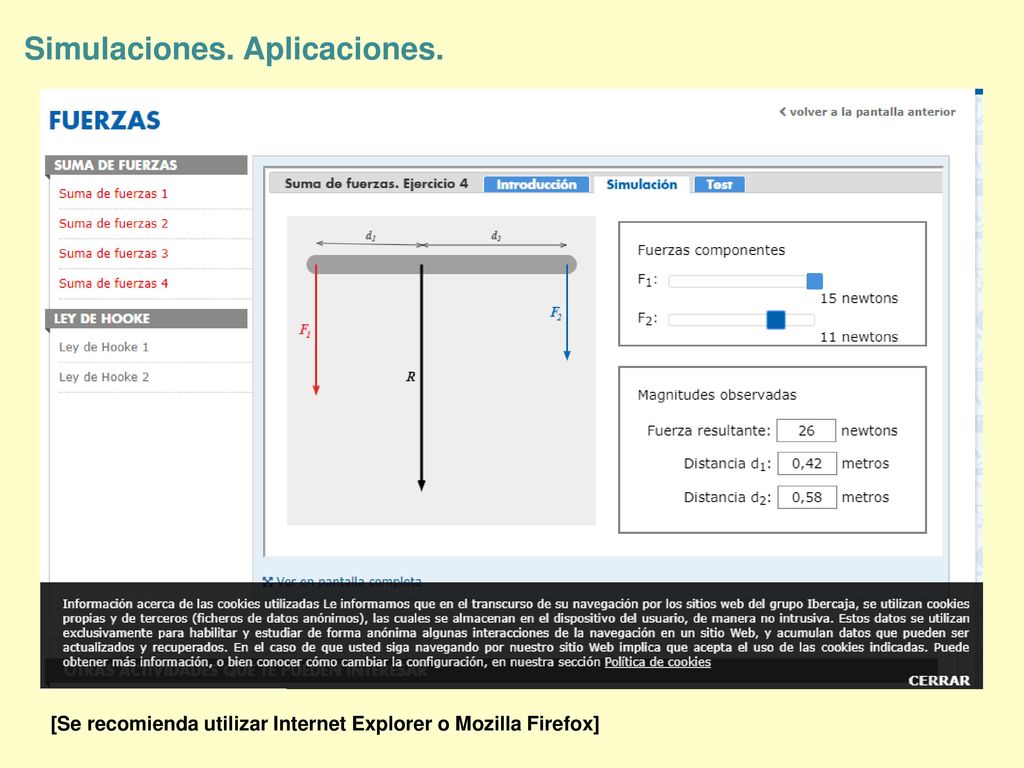Click the 'Fuerzas componentes' heading
Image resolution: width=1024 pixels, height=768 pixels.
[711, 249]
